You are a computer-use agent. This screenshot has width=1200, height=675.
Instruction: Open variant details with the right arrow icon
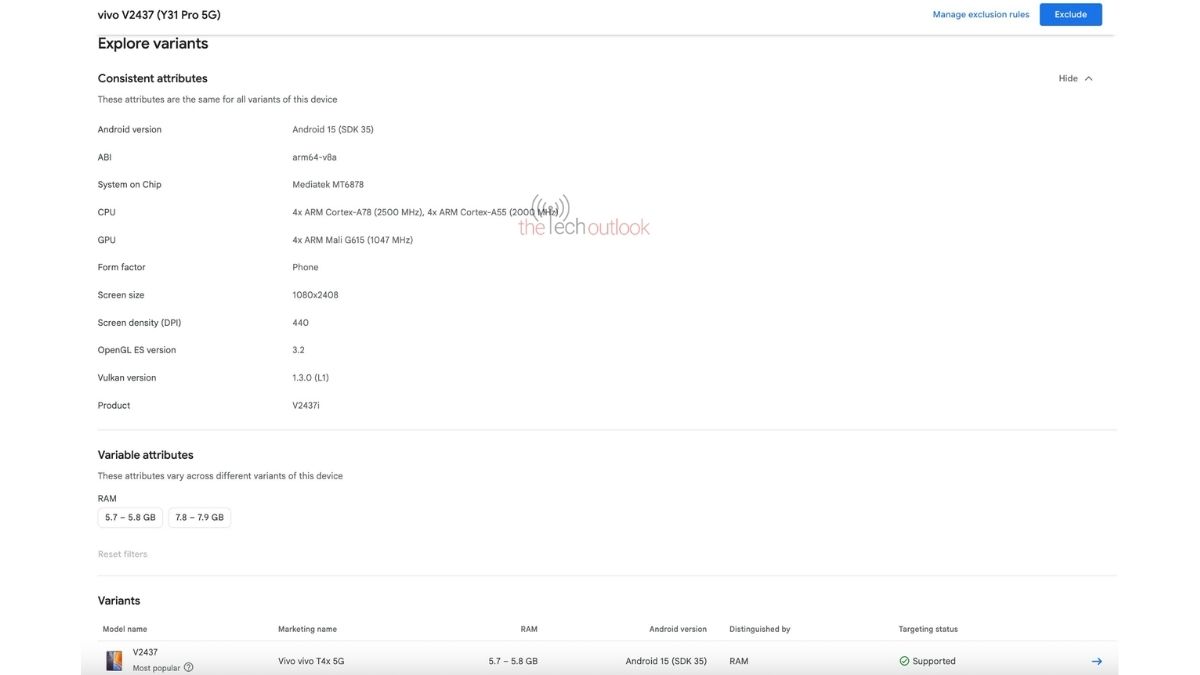tap(1096, 661)
